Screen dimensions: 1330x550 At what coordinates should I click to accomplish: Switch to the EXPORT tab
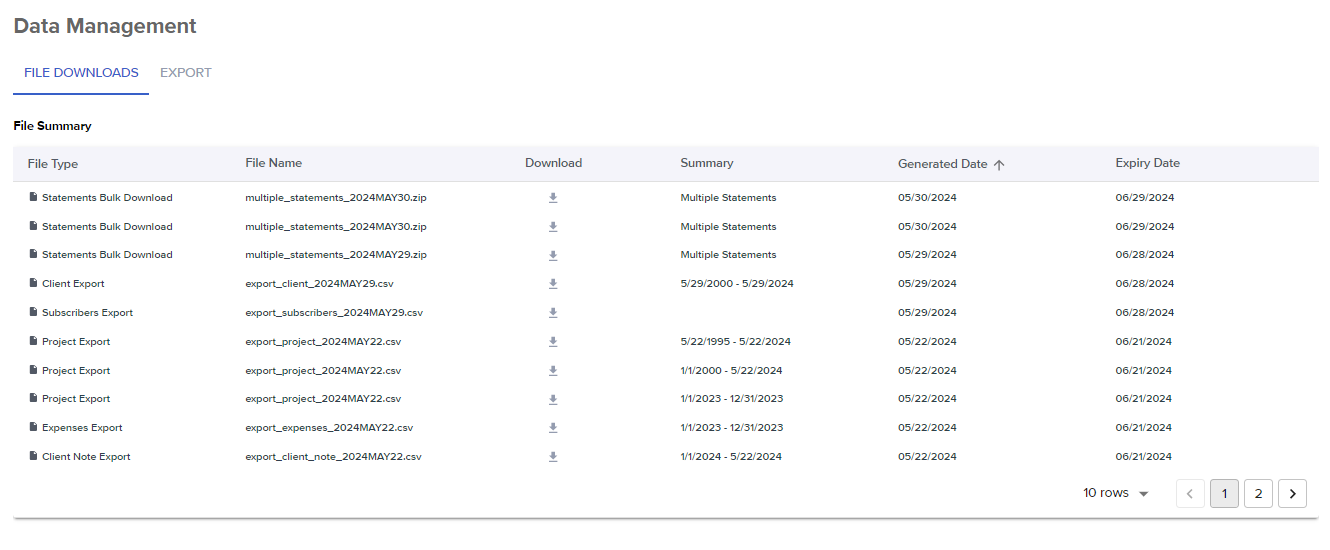point(186,73)
